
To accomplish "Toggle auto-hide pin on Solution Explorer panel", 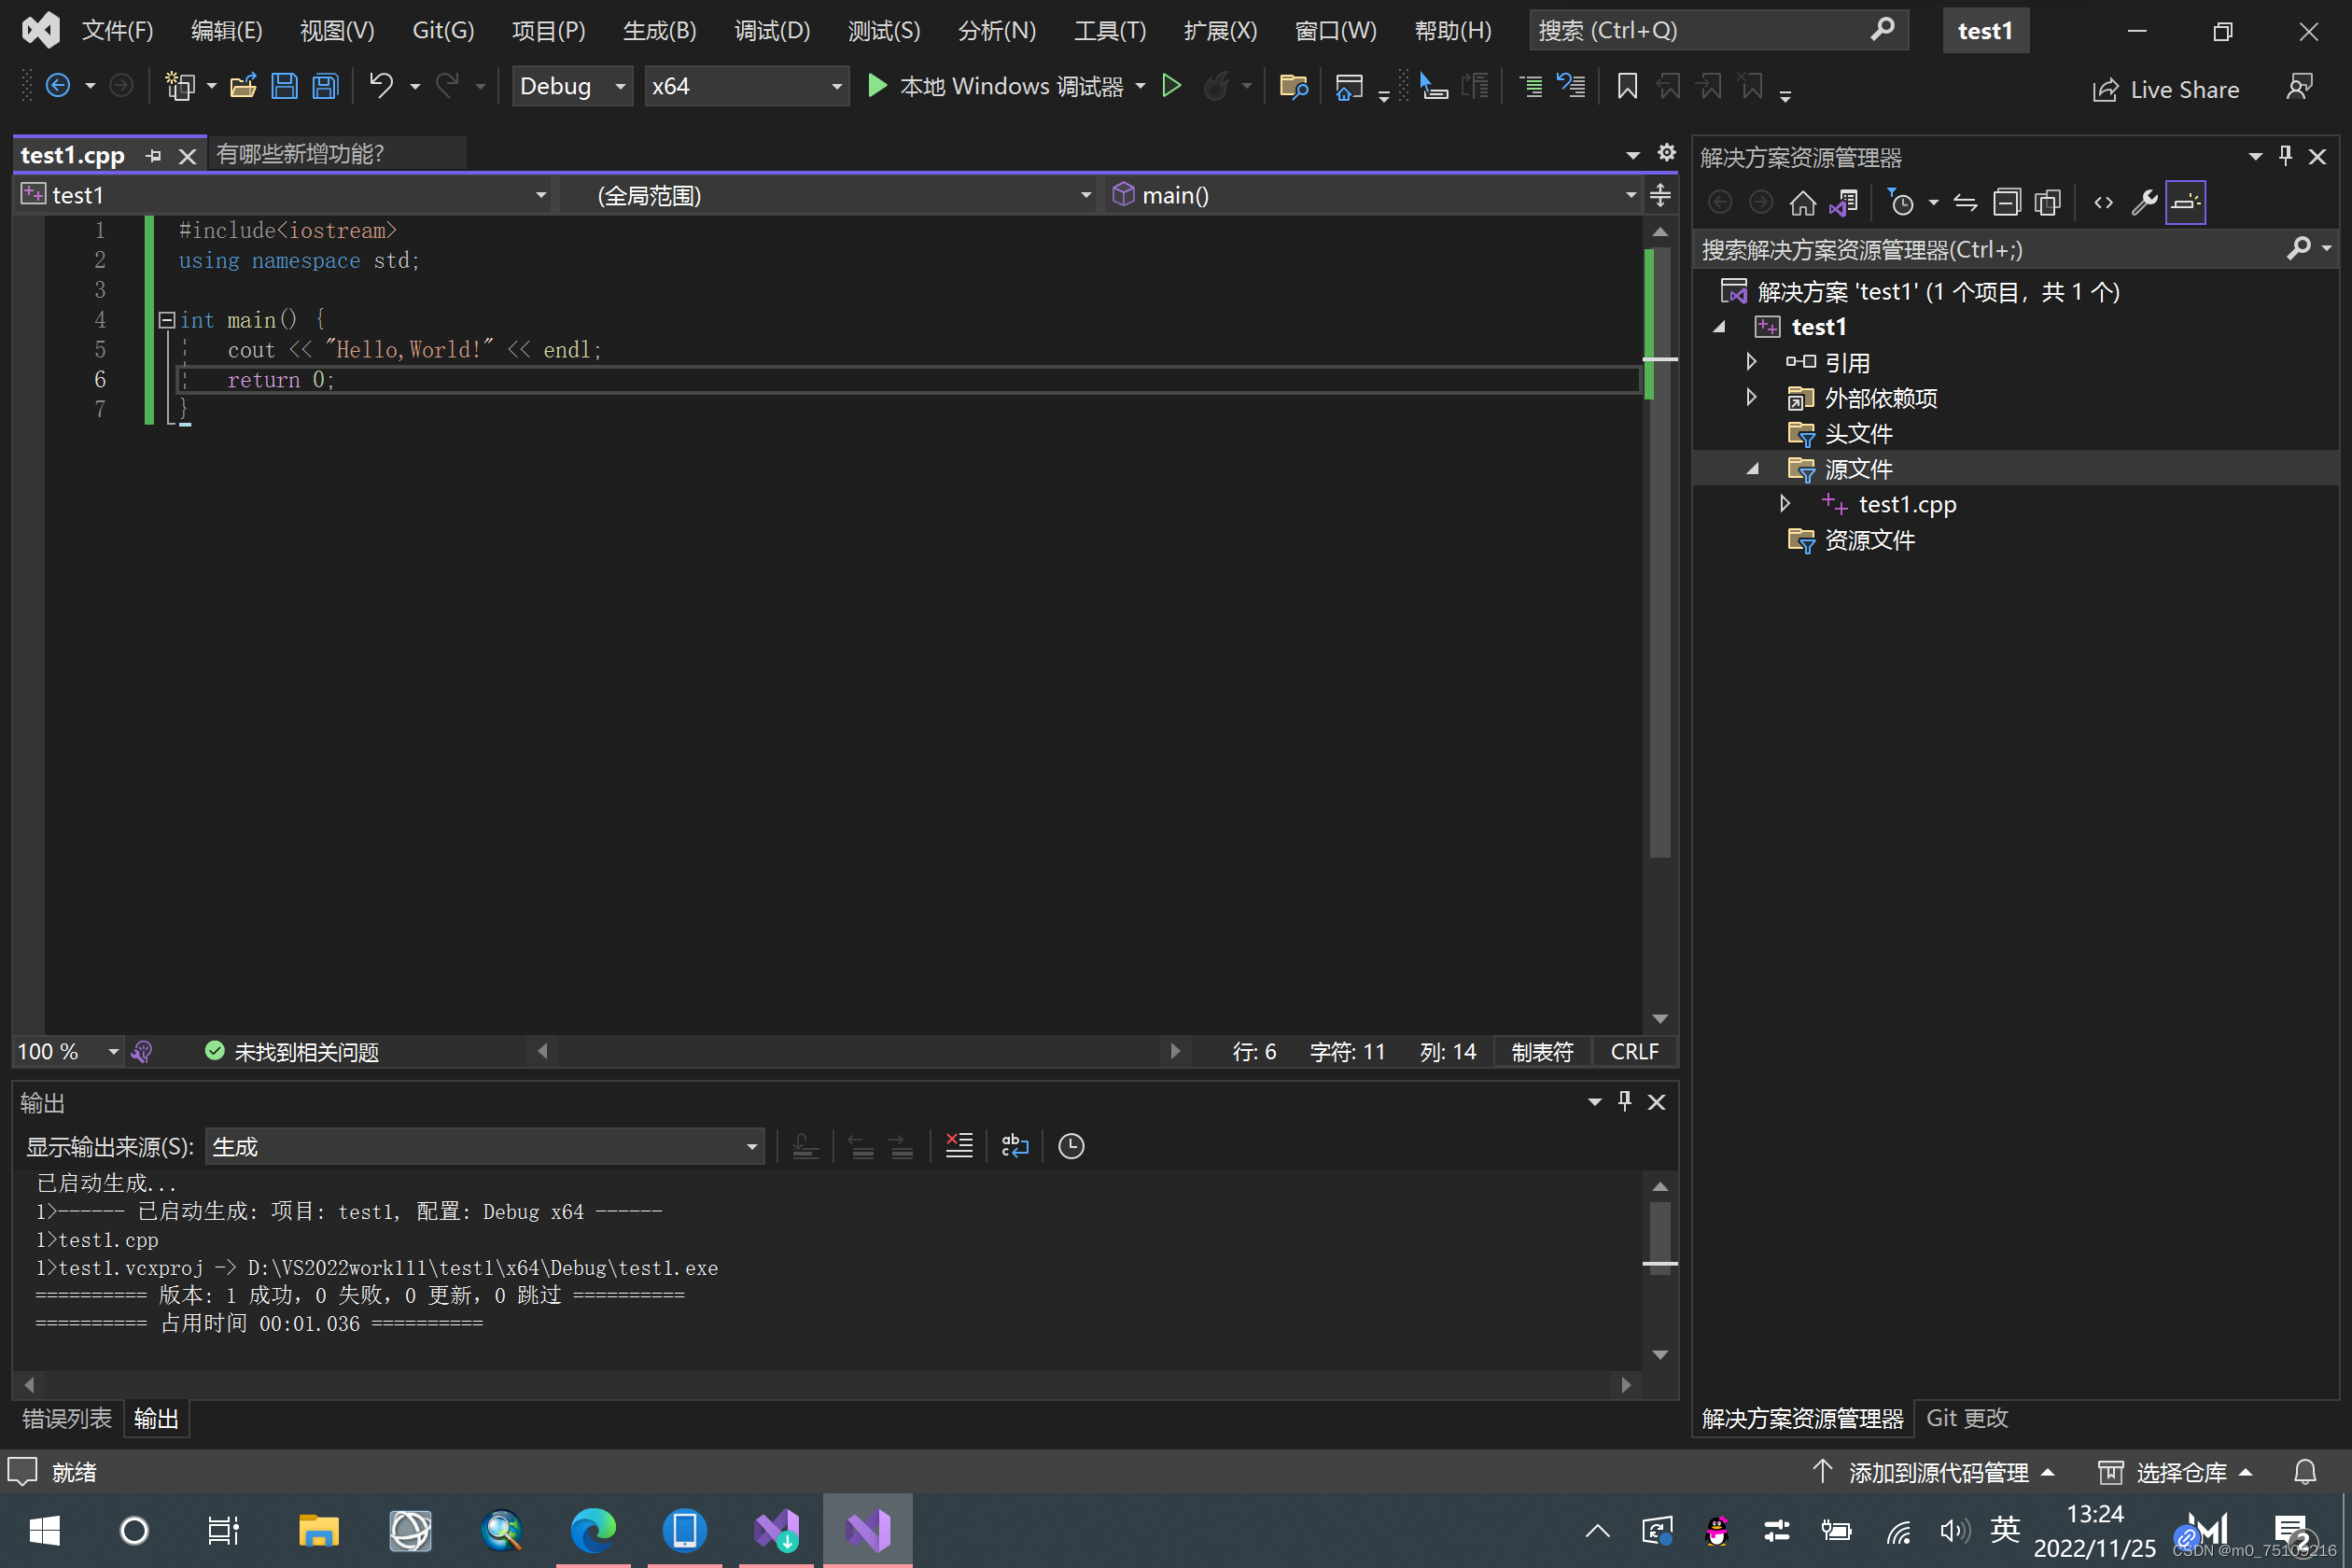I will point(2285,156).
